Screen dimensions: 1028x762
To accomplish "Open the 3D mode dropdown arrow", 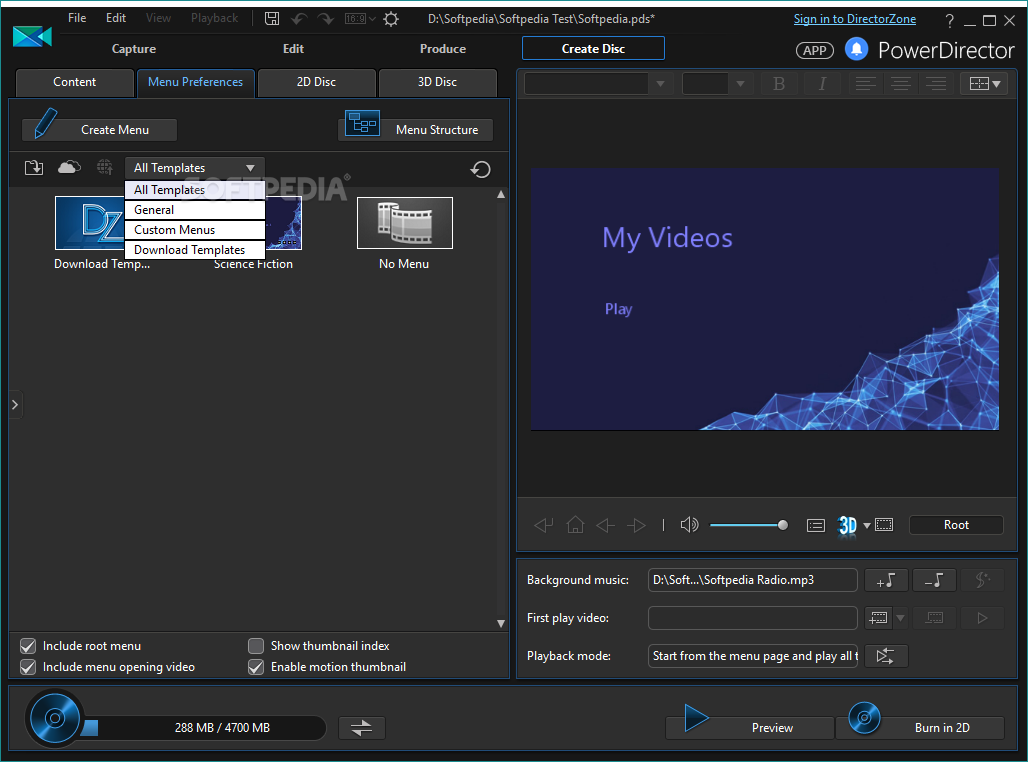I will click(x=866, y=525).
